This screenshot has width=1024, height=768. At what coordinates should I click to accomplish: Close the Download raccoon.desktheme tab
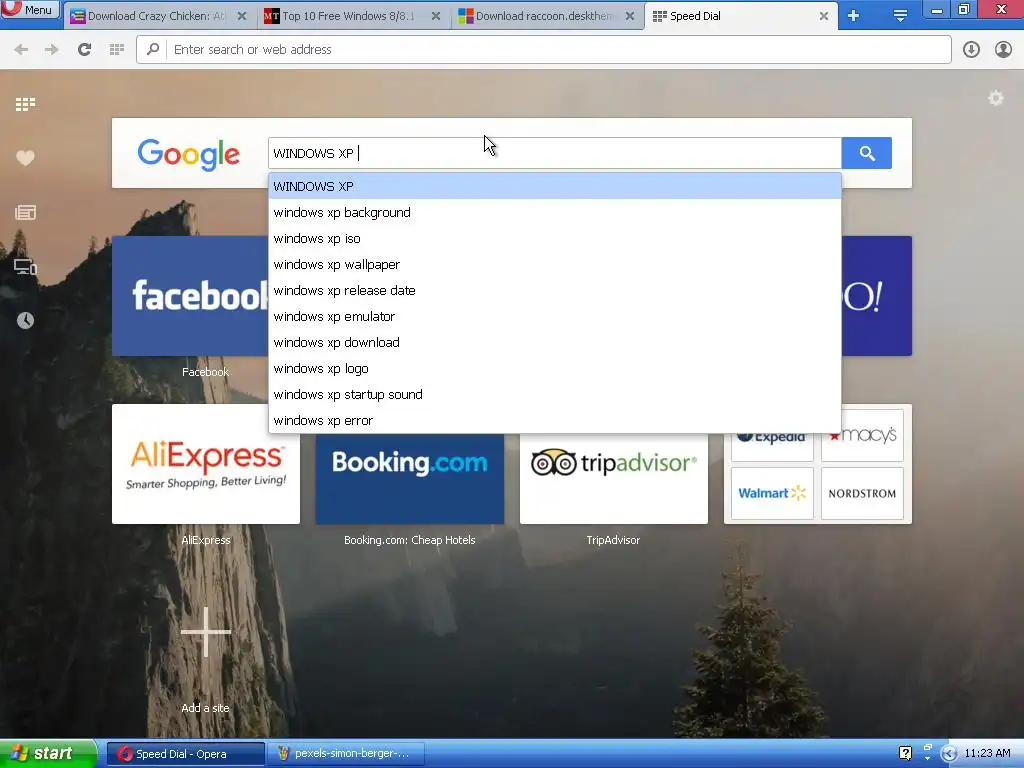tap(630, 16)
